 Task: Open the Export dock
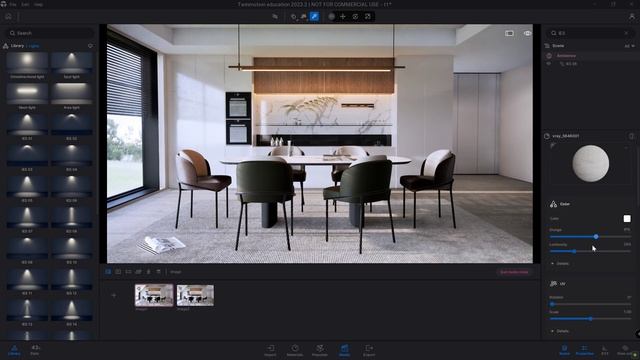click(369, 350)
